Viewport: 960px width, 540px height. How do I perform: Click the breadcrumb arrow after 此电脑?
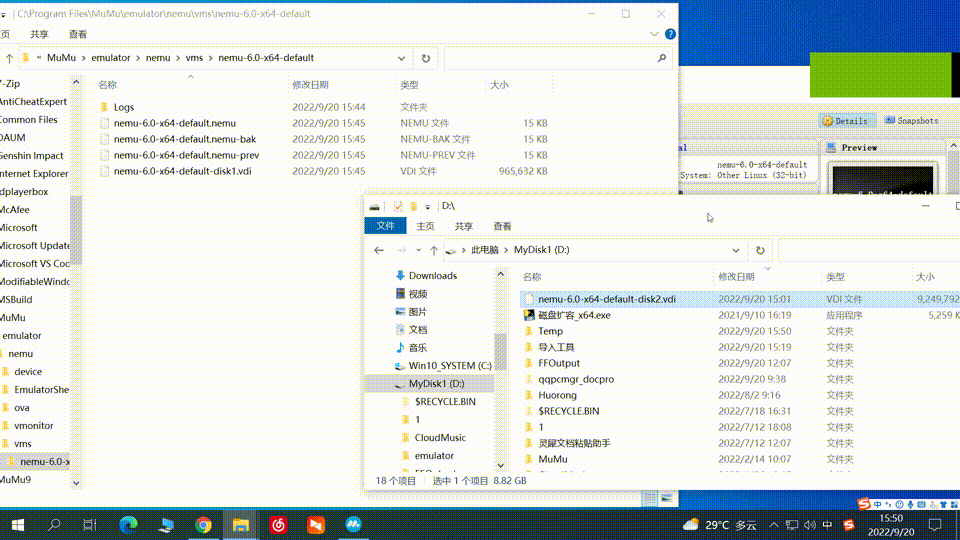coord(506,250)
